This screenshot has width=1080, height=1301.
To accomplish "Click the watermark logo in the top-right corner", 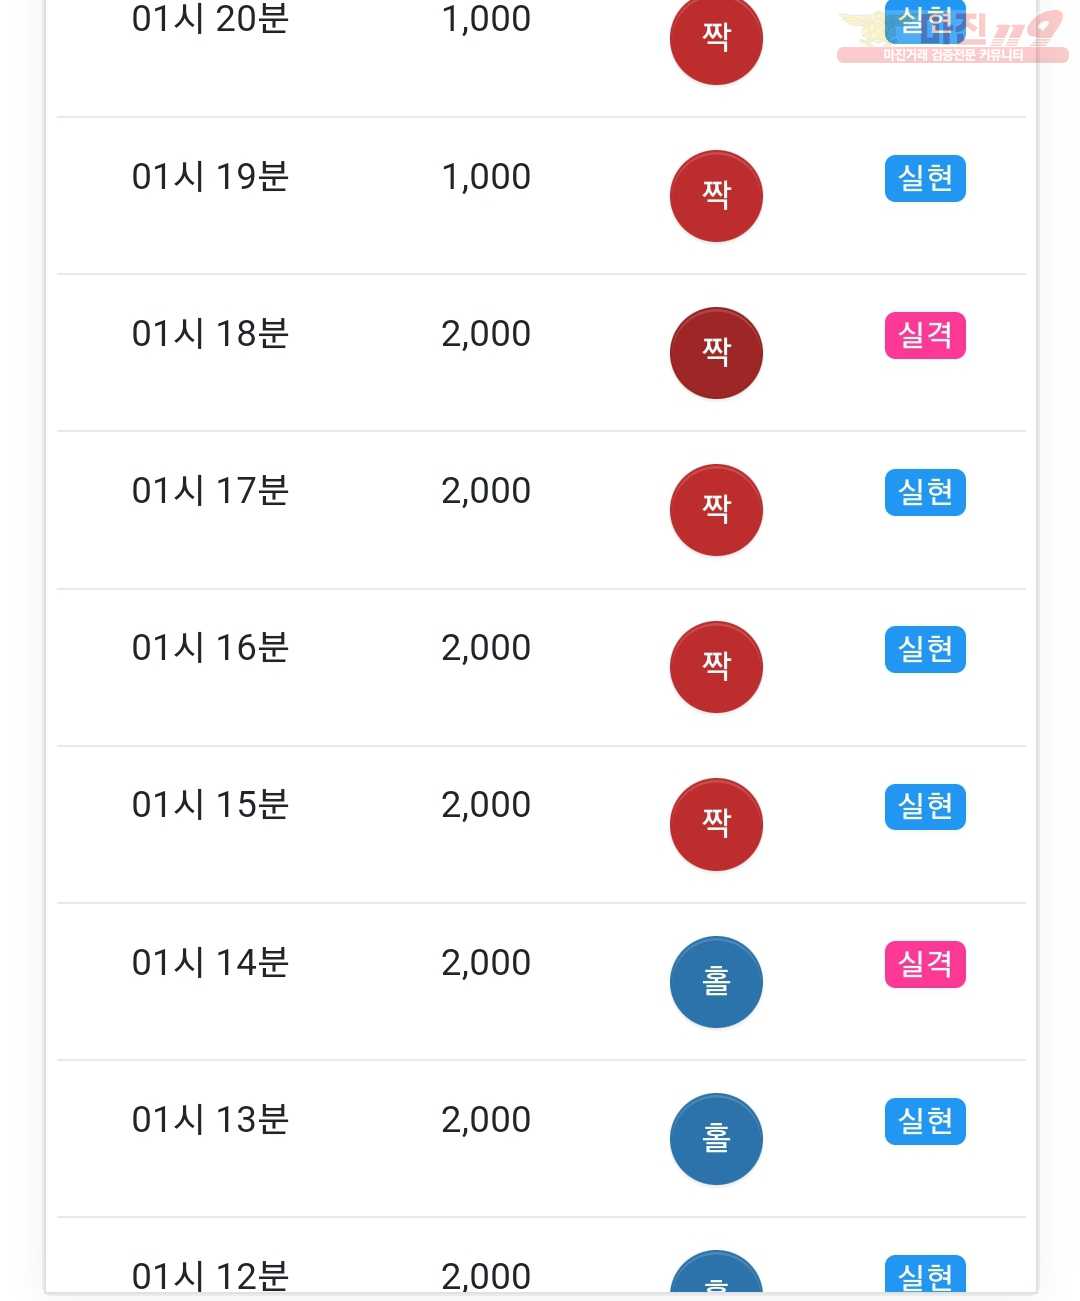I will 952,37.
